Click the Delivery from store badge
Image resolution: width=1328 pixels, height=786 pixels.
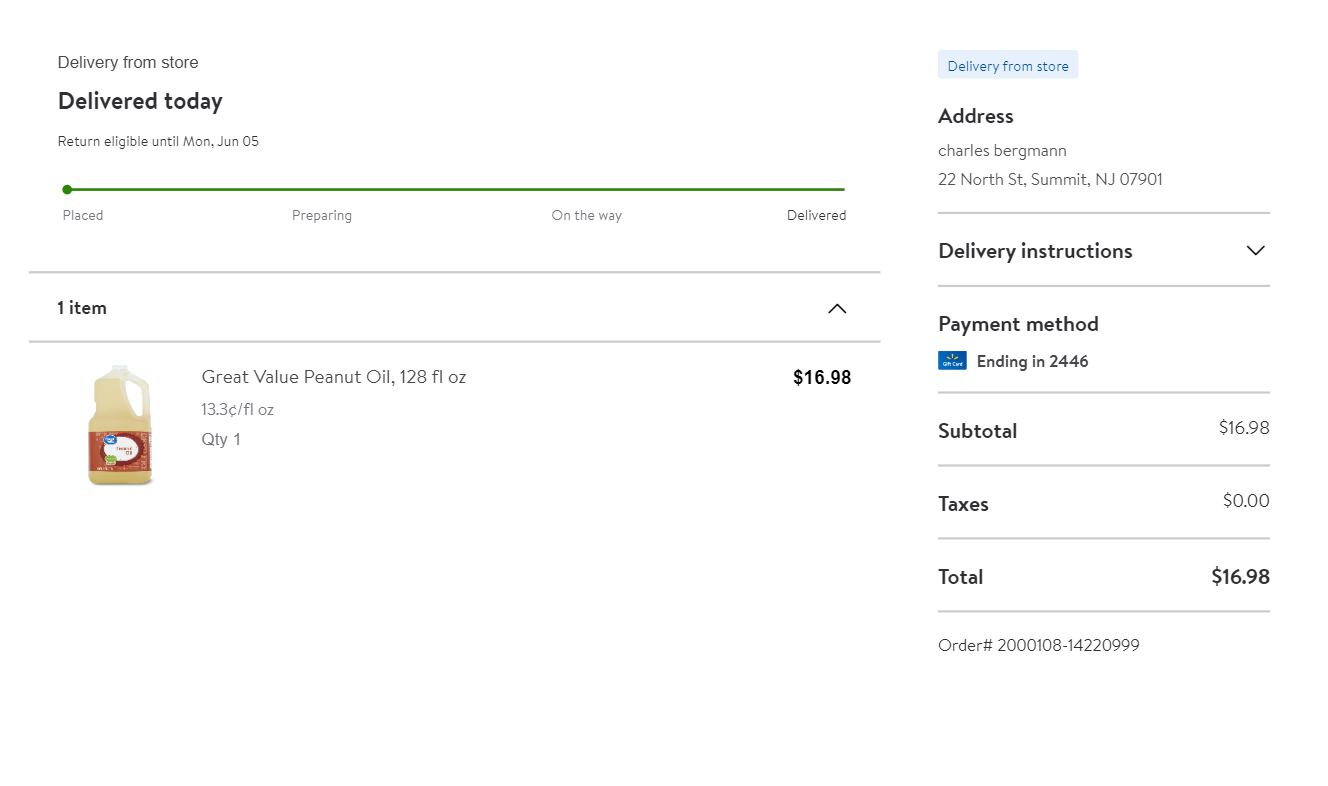pyautogui.click(x=1007, y=66)
